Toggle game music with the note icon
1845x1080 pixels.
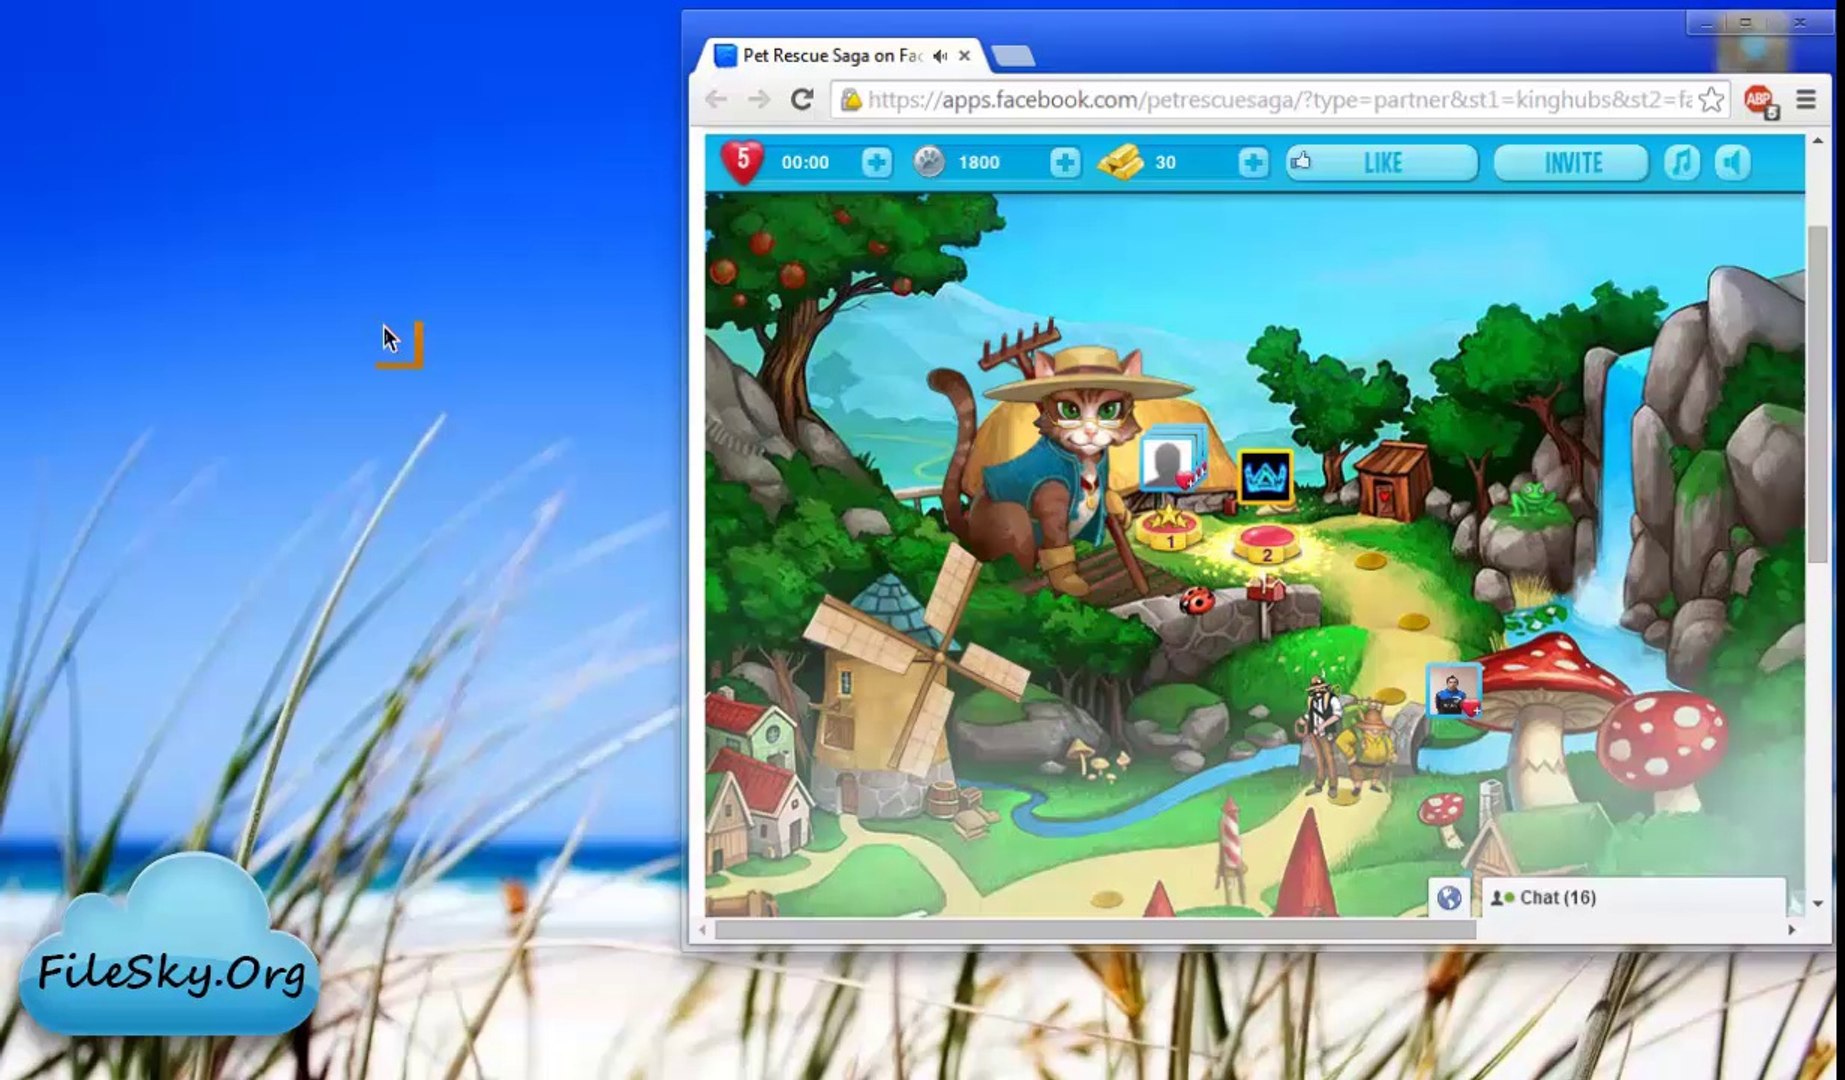pos(1681,162)
